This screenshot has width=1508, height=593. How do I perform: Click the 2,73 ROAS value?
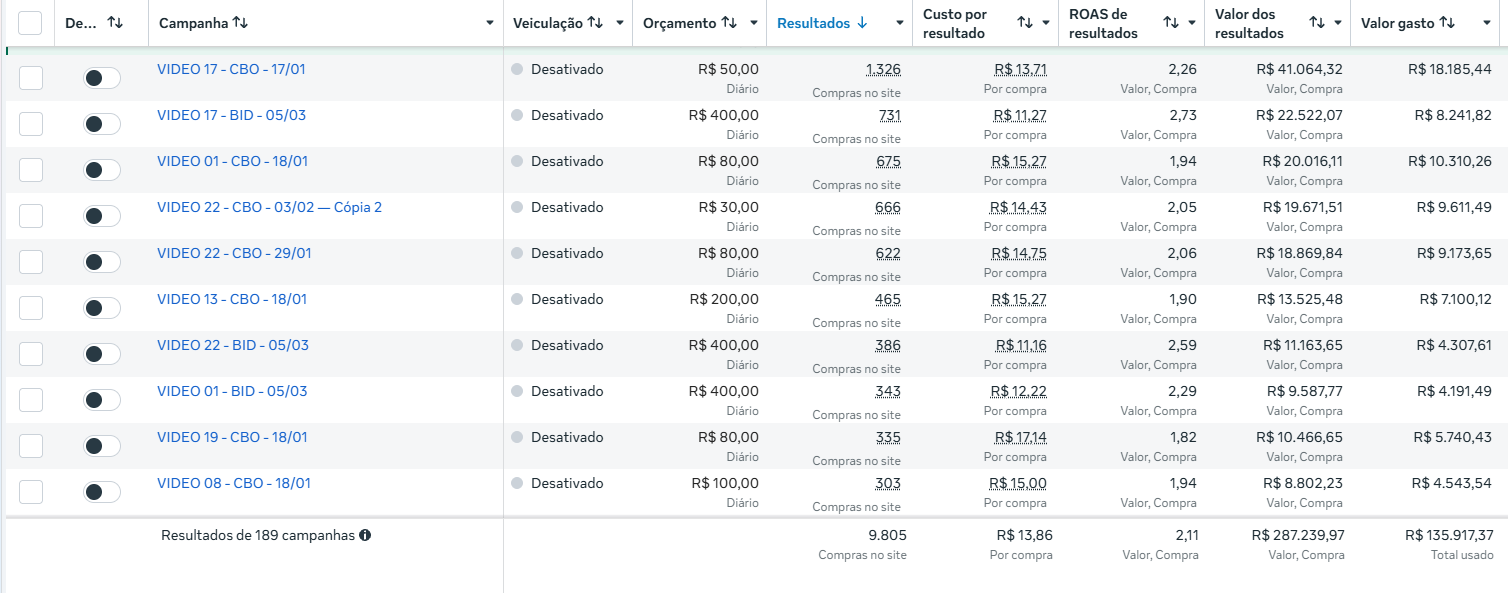pyautogui.click(x=1183, y=116)
